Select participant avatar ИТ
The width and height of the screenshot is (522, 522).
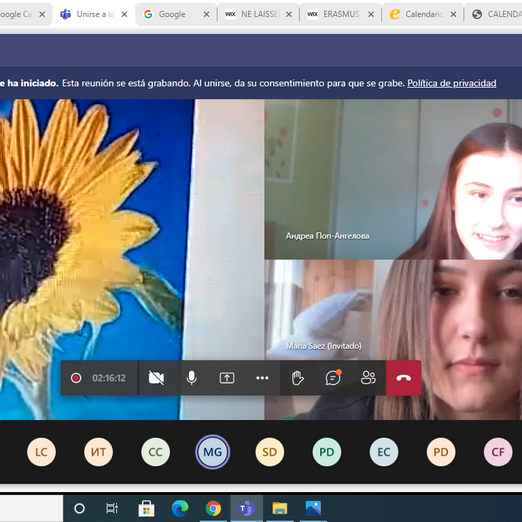(98, 452)
